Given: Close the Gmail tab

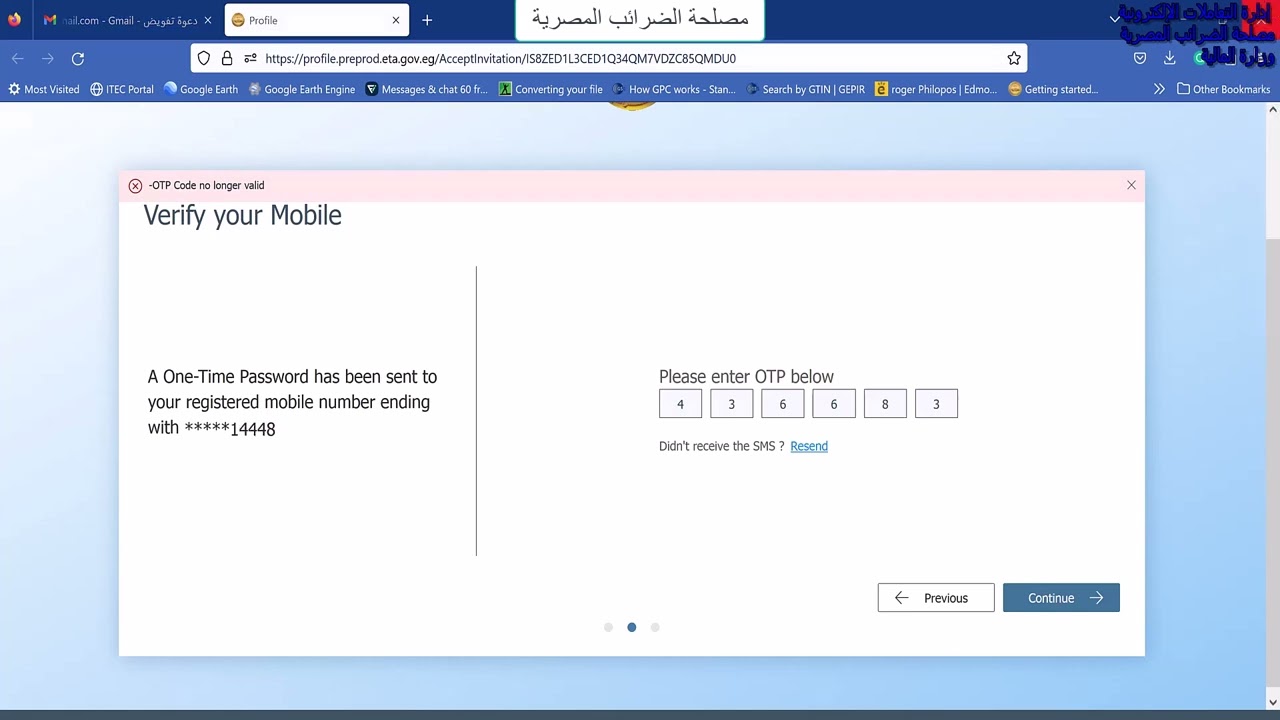Looking at the screenshot, I should (x=207, y=20).
